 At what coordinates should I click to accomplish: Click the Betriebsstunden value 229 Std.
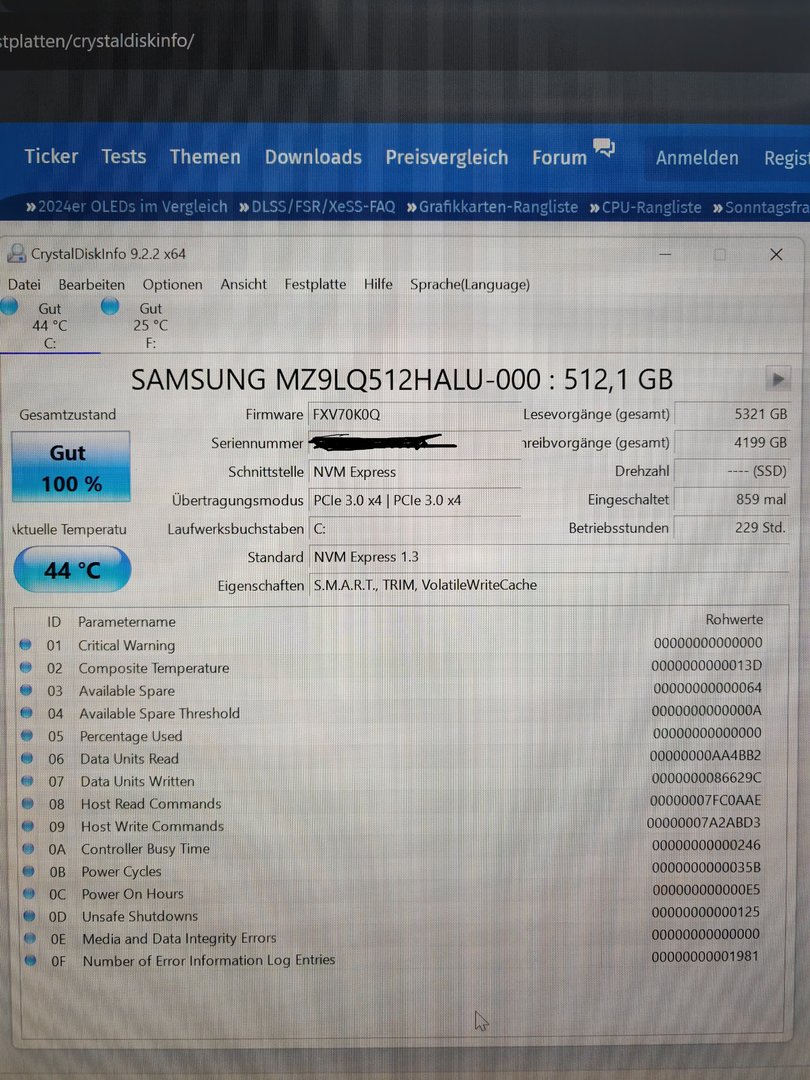point(732,528)
